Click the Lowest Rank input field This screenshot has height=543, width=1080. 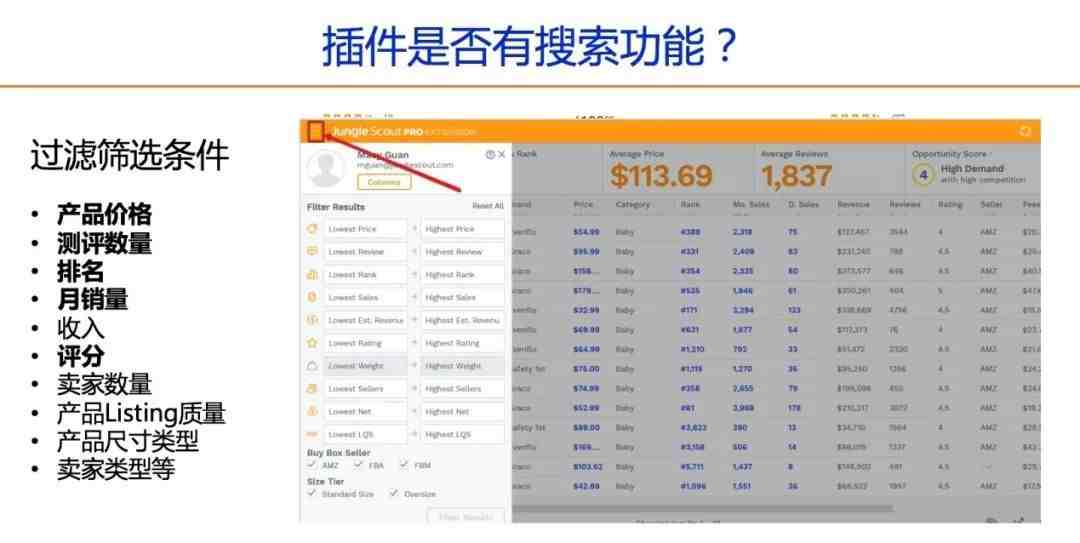point(365,274)
